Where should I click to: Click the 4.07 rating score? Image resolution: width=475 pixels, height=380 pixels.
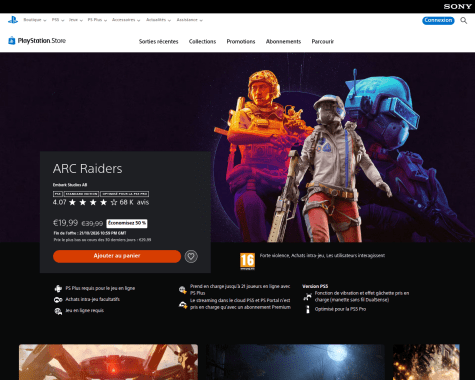pyautogui.click(x=60, y=202)
